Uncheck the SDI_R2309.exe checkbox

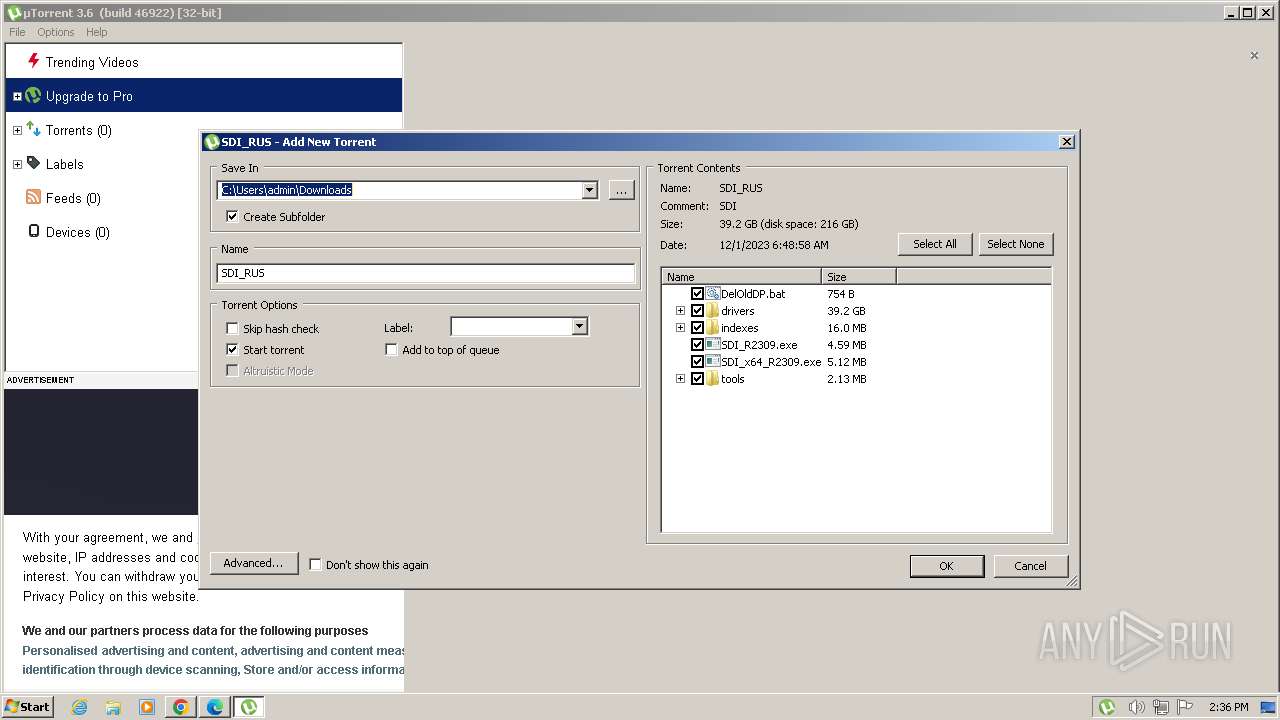coord(697,345)
